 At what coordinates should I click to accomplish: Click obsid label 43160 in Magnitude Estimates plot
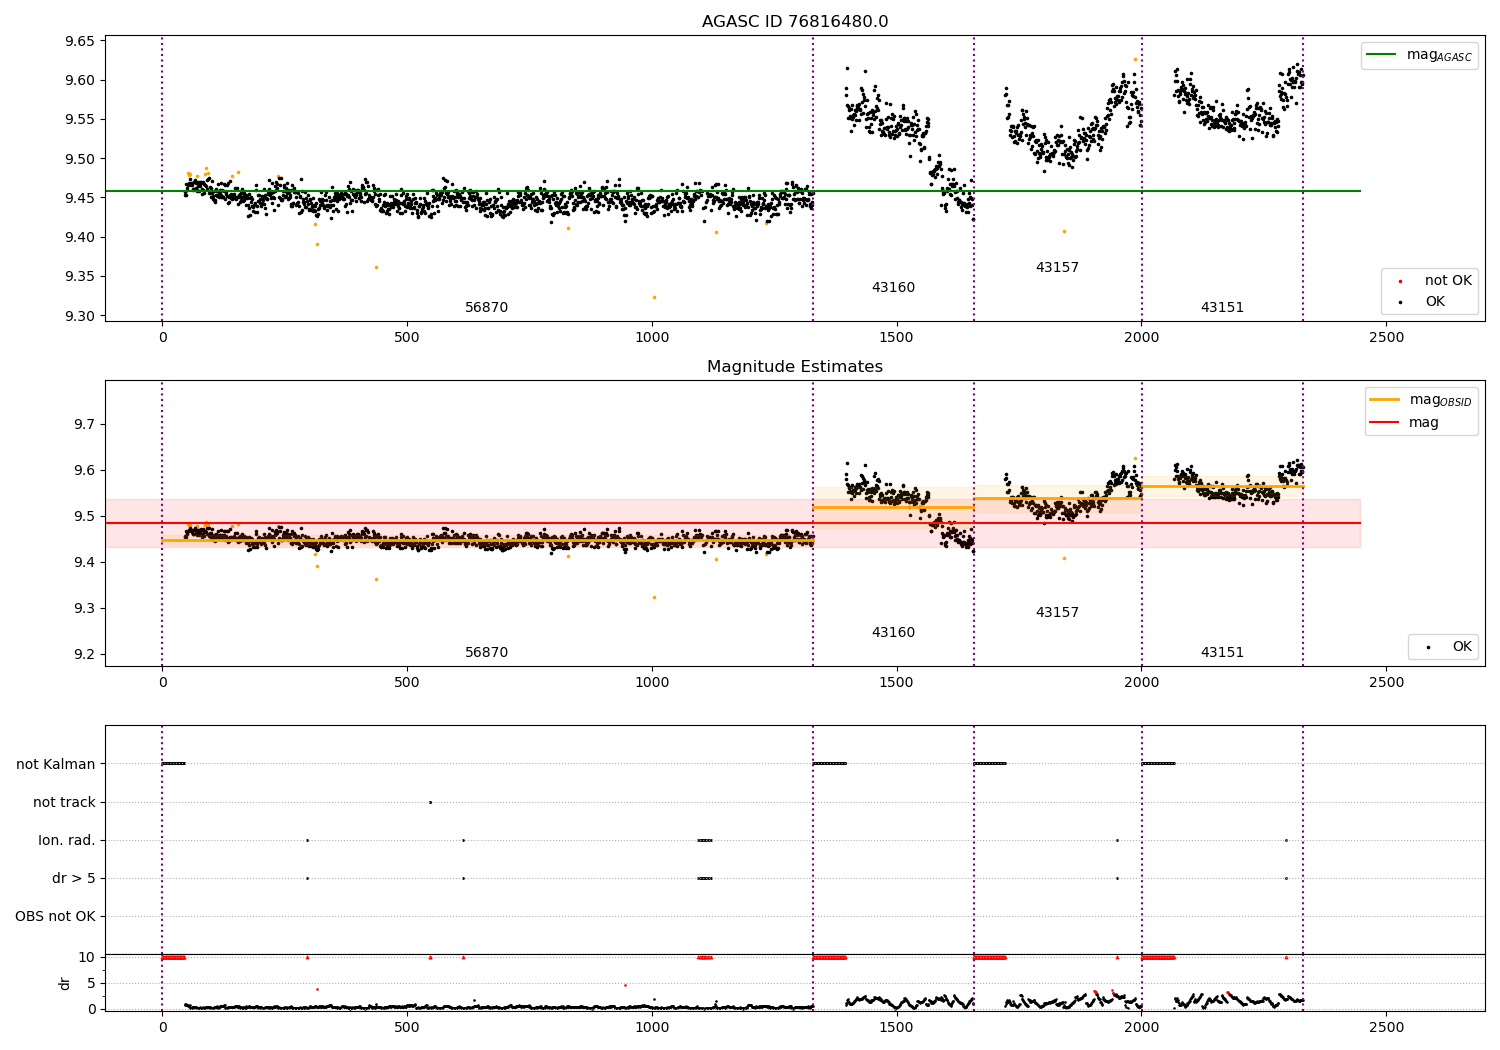point(893,633)
